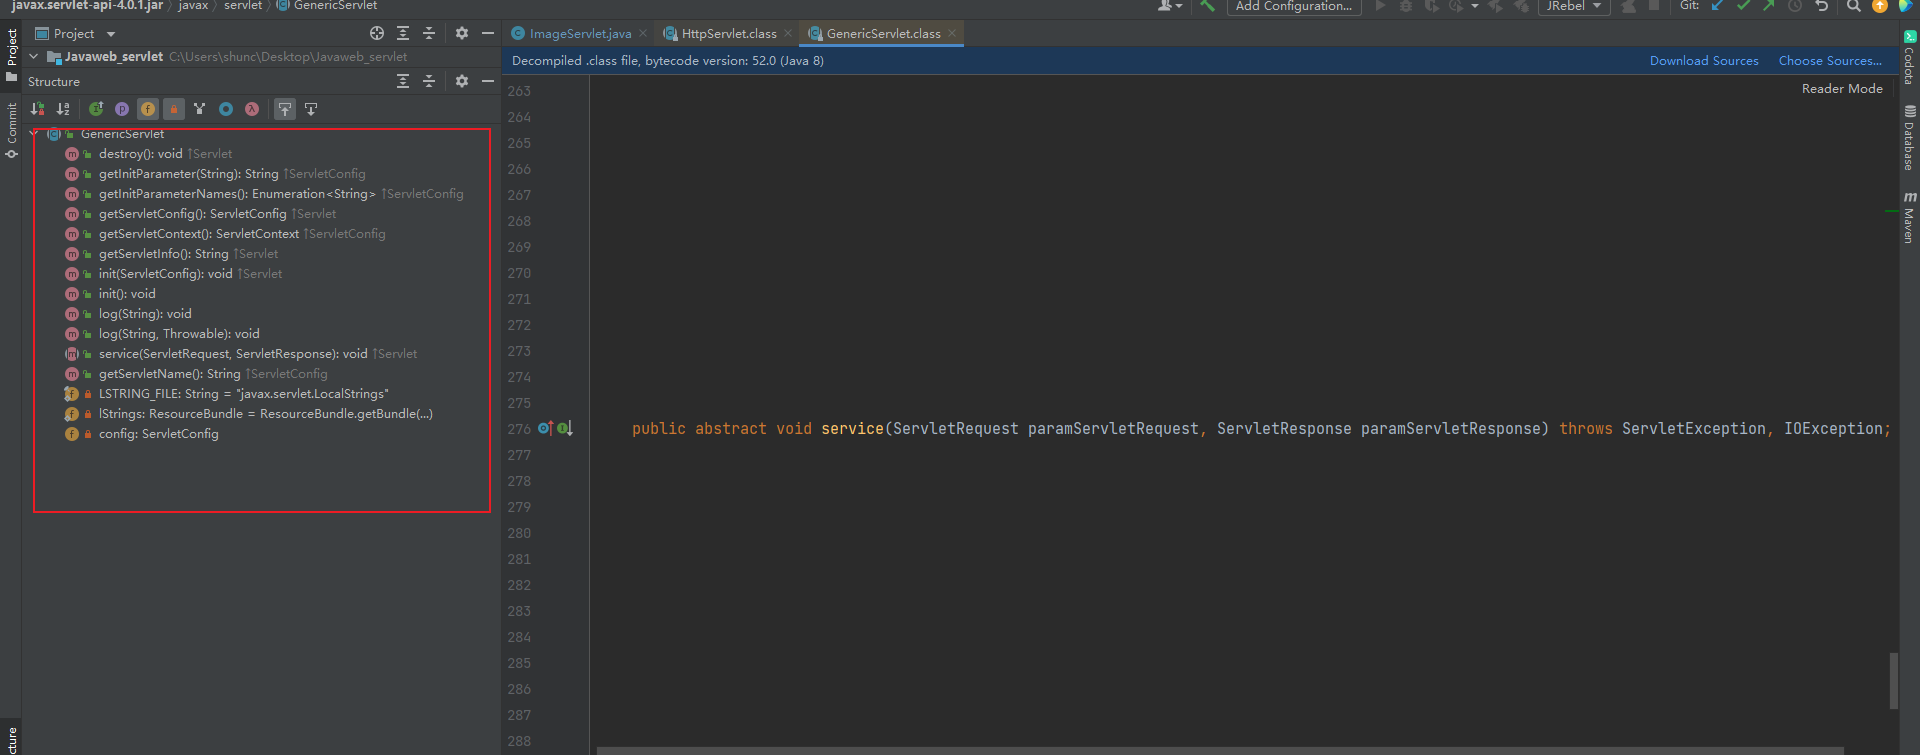
Task: Open the Database side panel
Action: point(1909,138)
